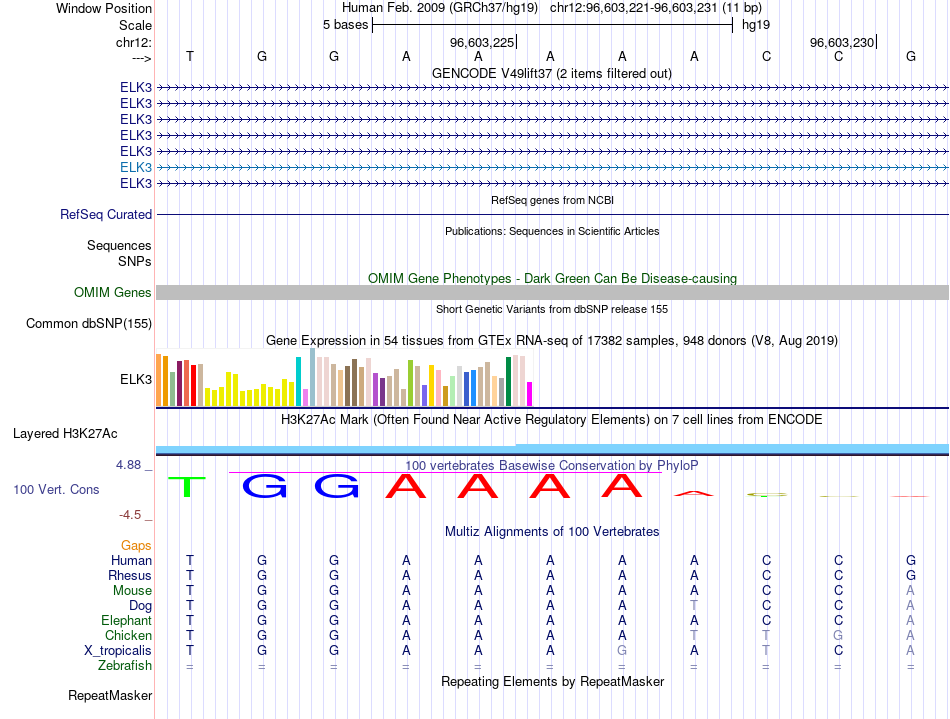
Task: Click the 'X_tropicalis' species label
Action: [x=118, y=651]
